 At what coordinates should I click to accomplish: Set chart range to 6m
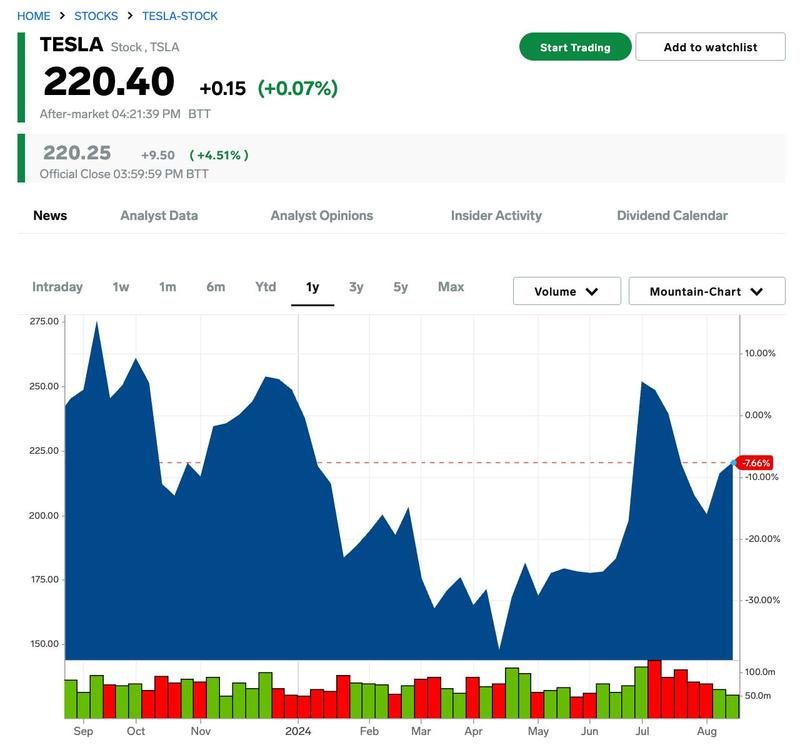216,287
